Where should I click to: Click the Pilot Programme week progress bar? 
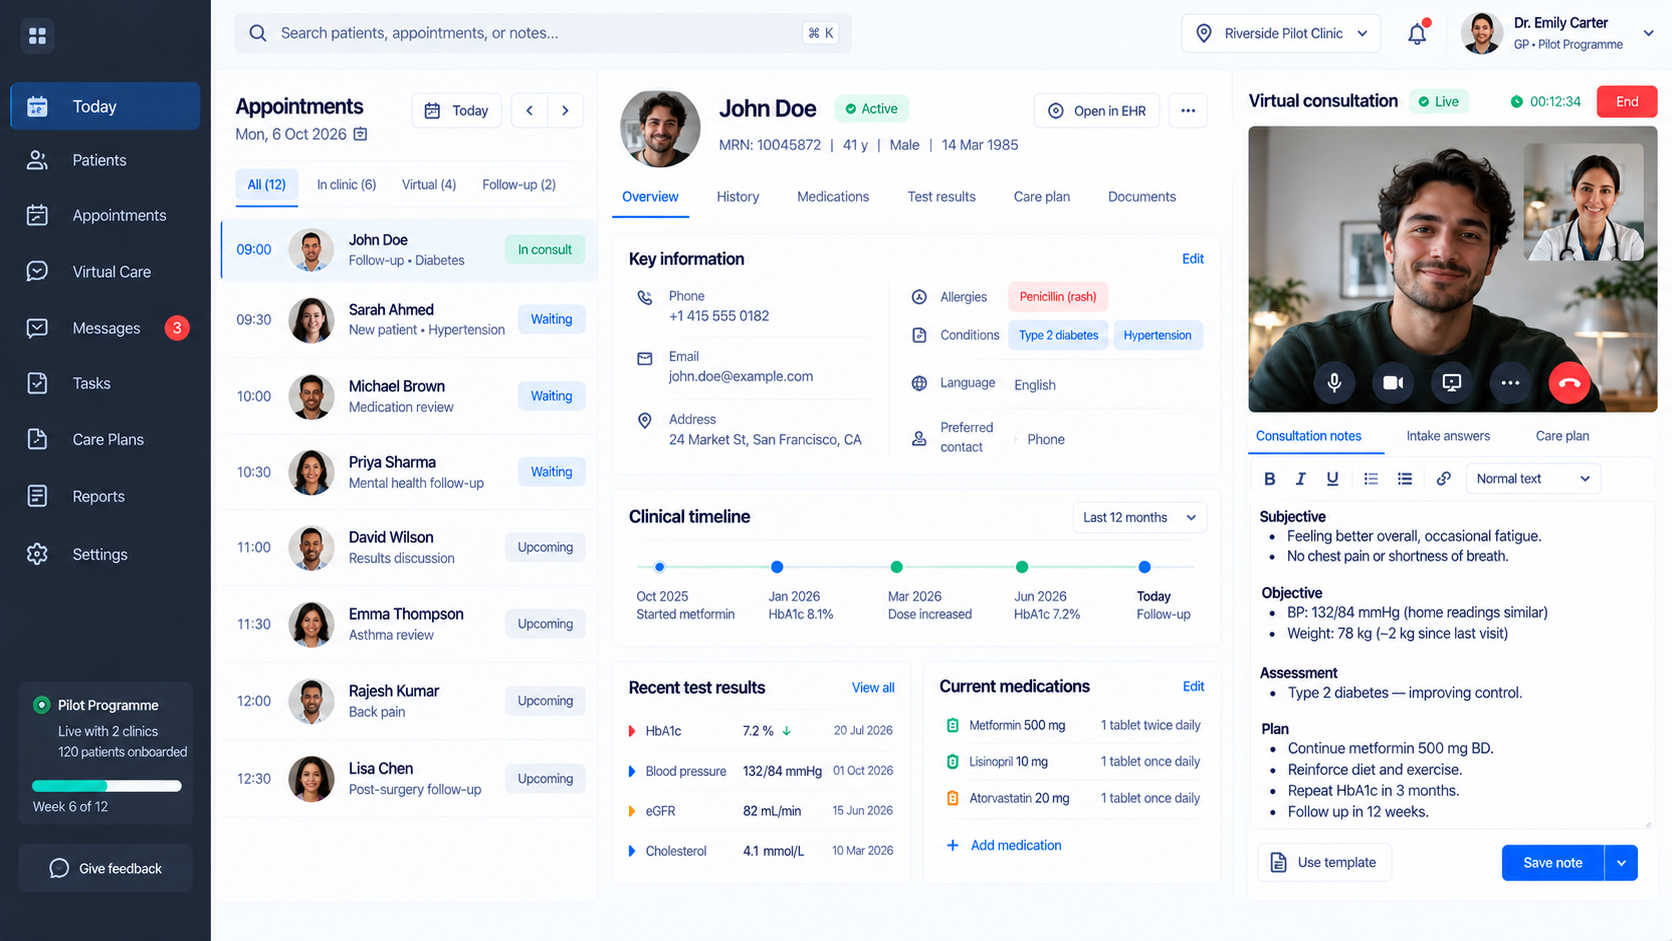pyautogui.click(x=107, y=786)
